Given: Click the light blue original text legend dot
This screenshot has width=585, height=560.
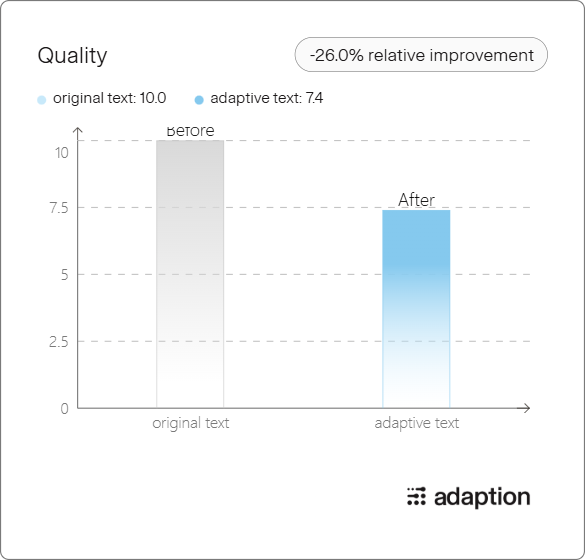Looking at the screenshot, I should 42,100.
